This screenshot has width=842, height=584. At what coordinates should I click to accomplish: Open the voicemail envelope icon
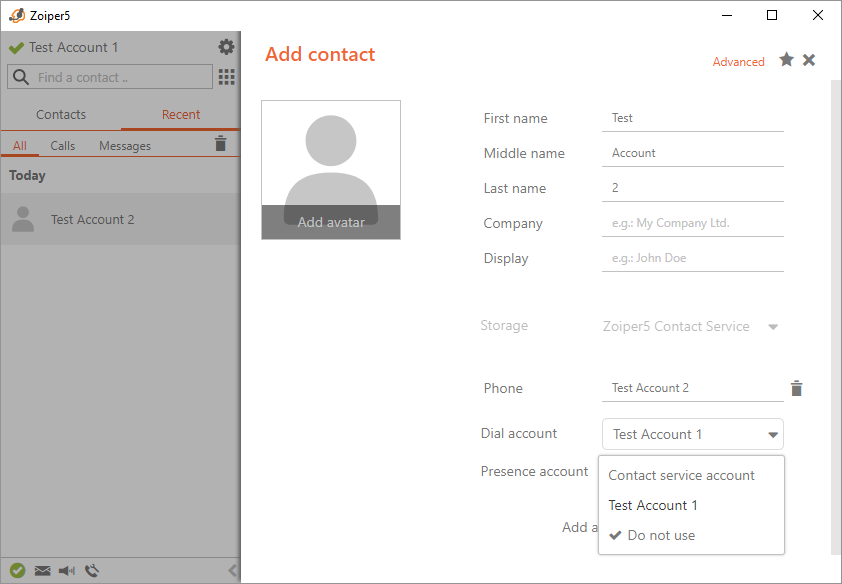click(42, 571)
